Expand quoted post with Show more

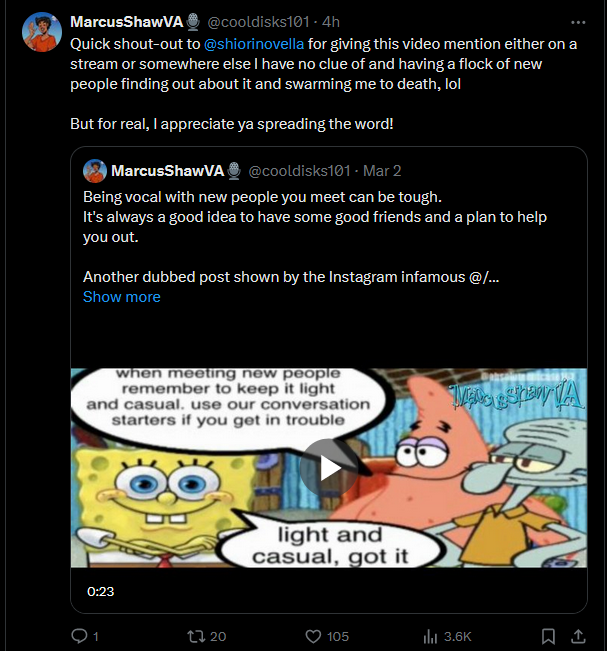[x=122, y=297]
